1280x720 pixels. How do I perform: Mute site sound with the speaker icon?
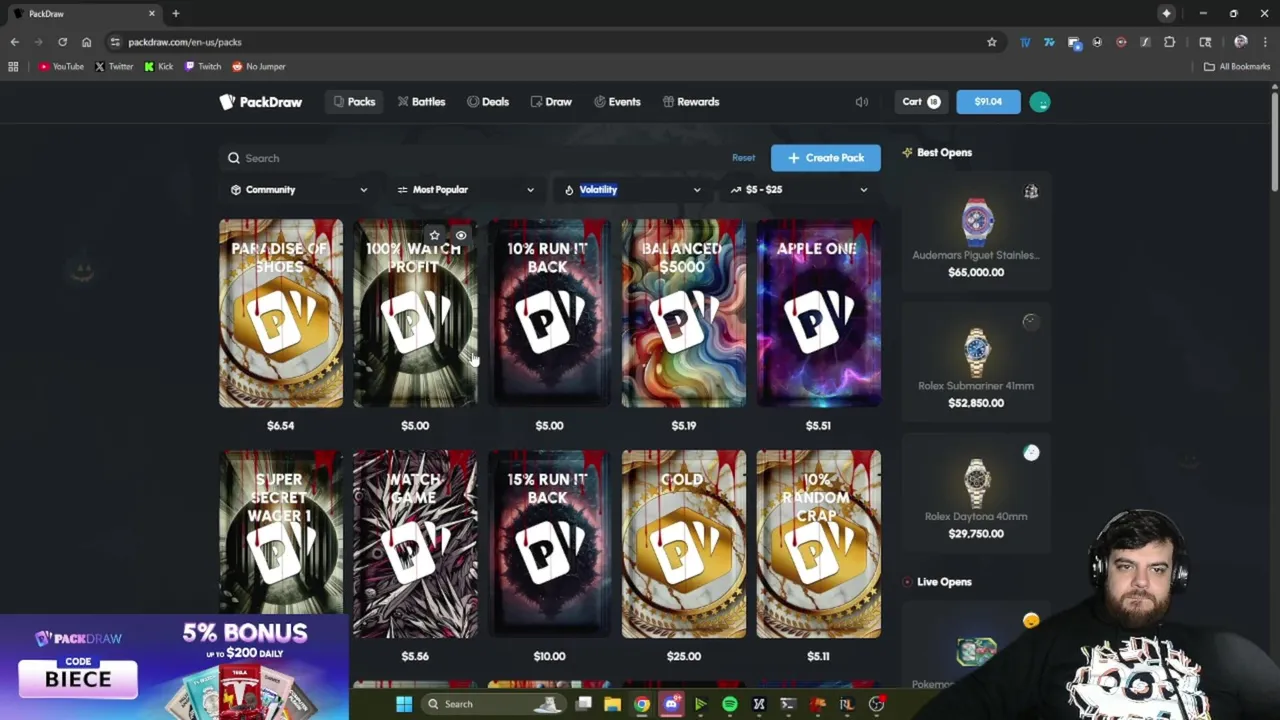click(862, 101)
